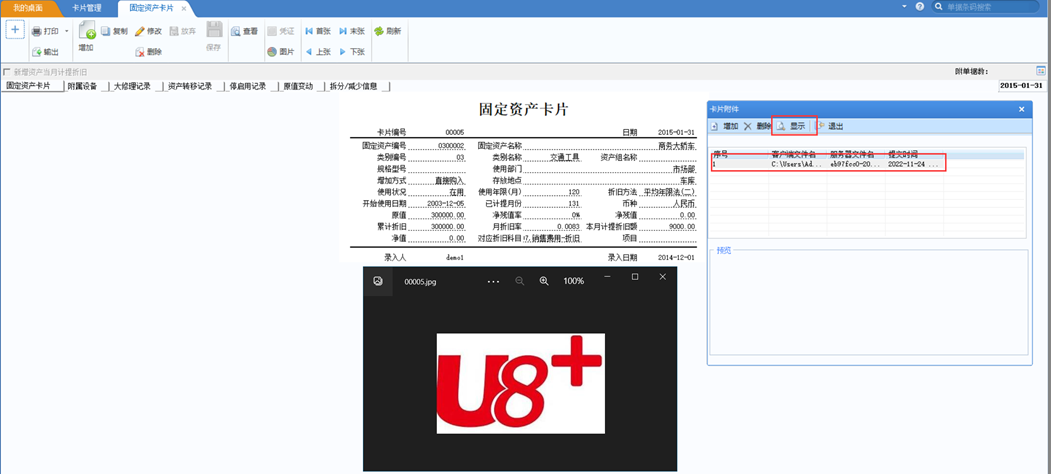Select the 原值变动 sub-tab
This screenshot has width=1051, height=474.
pyautogui.click(x=298, y=86)
